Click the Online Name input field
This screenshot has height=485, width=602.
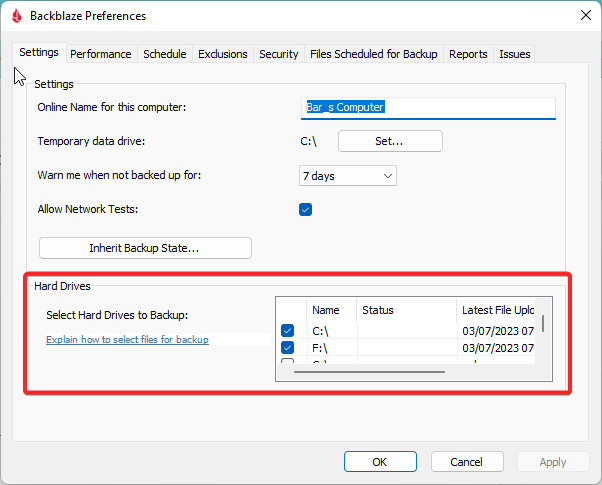[x=428, y=108]
